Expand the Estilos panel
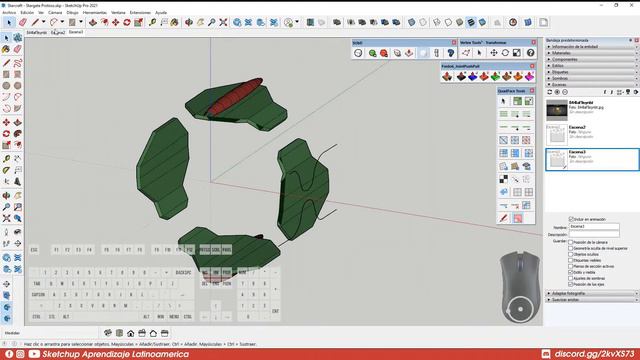Image resolution: width=640 pixels, height=360 pixels. (x=592, y=66)
